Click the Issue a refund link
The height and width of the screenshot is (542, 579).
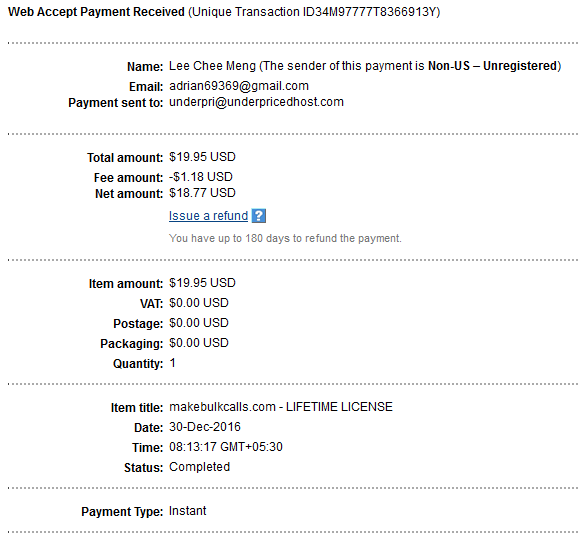[208, 216]
